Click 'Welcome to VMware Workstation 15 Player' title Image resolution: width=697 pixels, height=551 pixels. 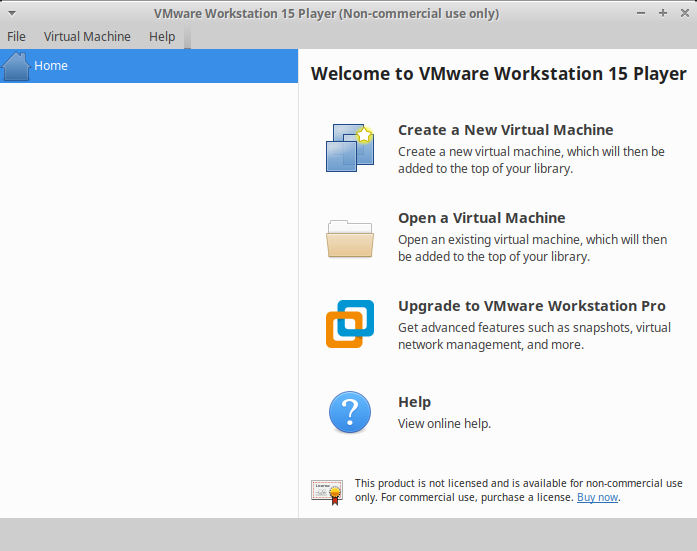(499, 74)
